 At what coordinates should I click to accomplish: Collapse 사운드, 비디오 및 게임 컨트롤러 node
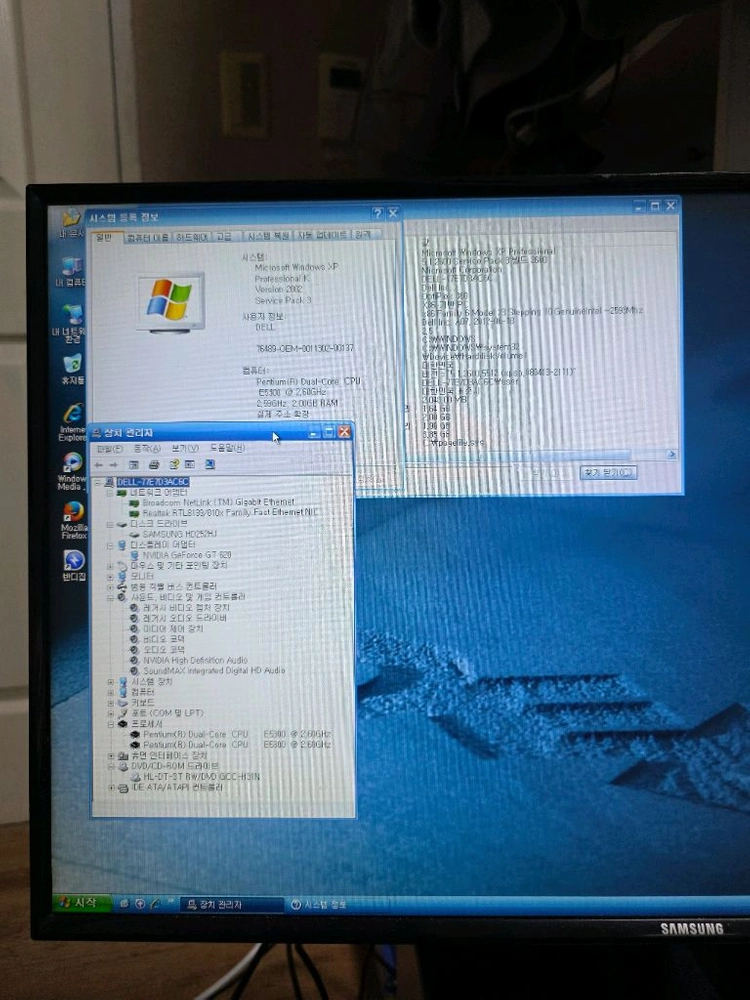point(110,598)
